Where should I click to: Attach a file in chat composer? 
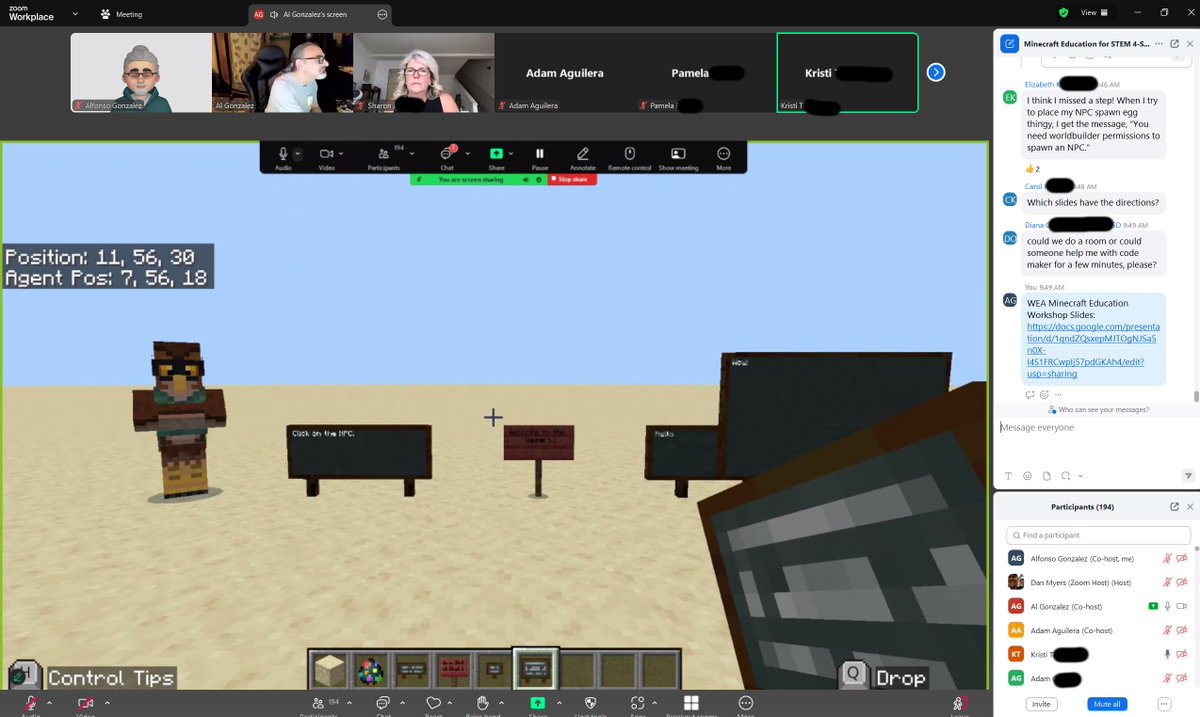[x=1046, y=475]
